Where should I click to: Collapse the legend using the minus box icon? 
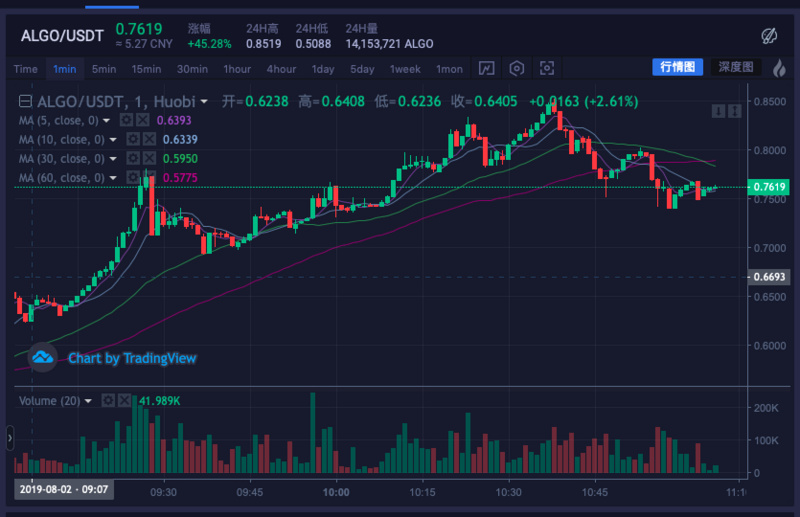(x=26, y=102)
